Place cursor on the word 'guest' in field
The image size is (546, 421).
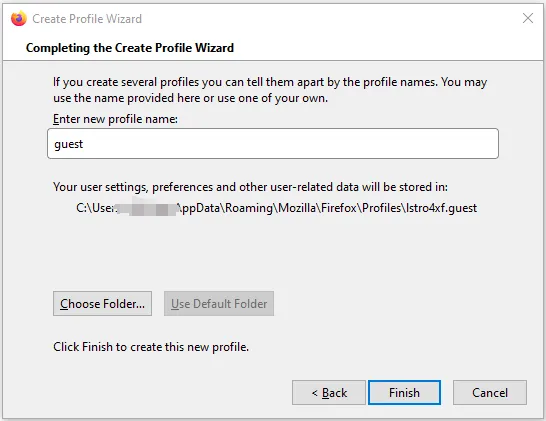(x=69, y=144)
